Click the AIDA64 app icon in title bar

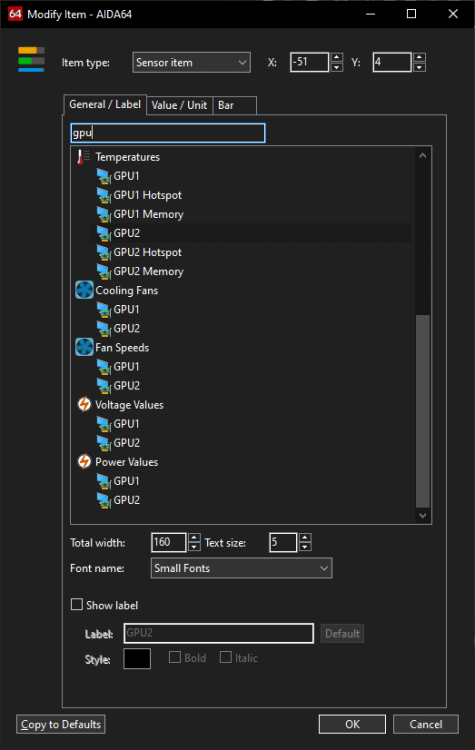15,14
